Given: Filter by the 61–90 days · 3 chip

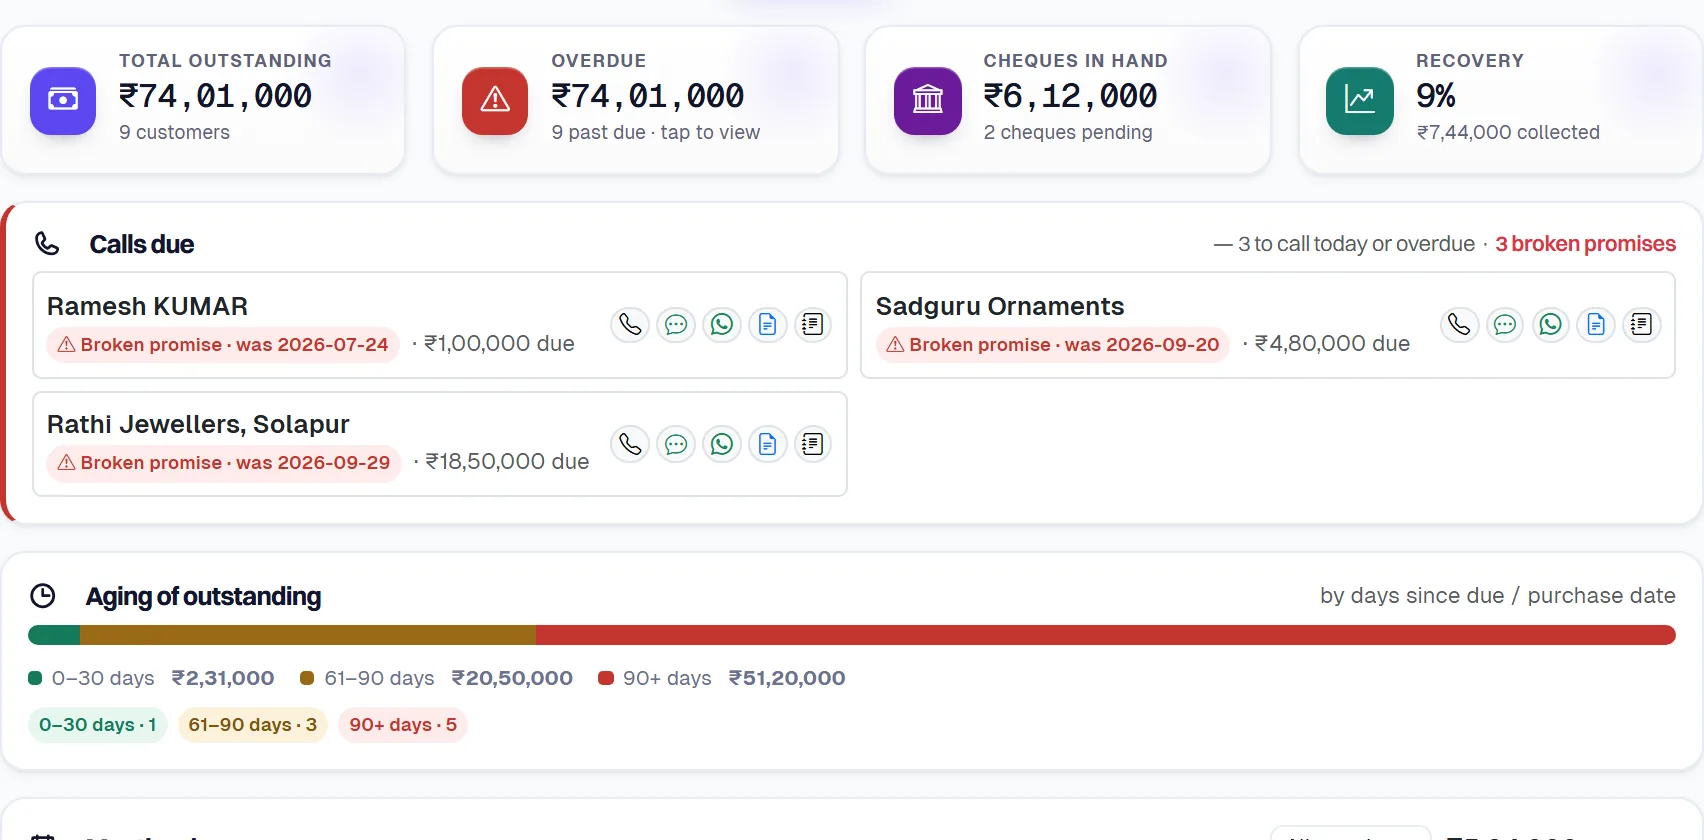Looking at the screenshot, I should point(253,725).
